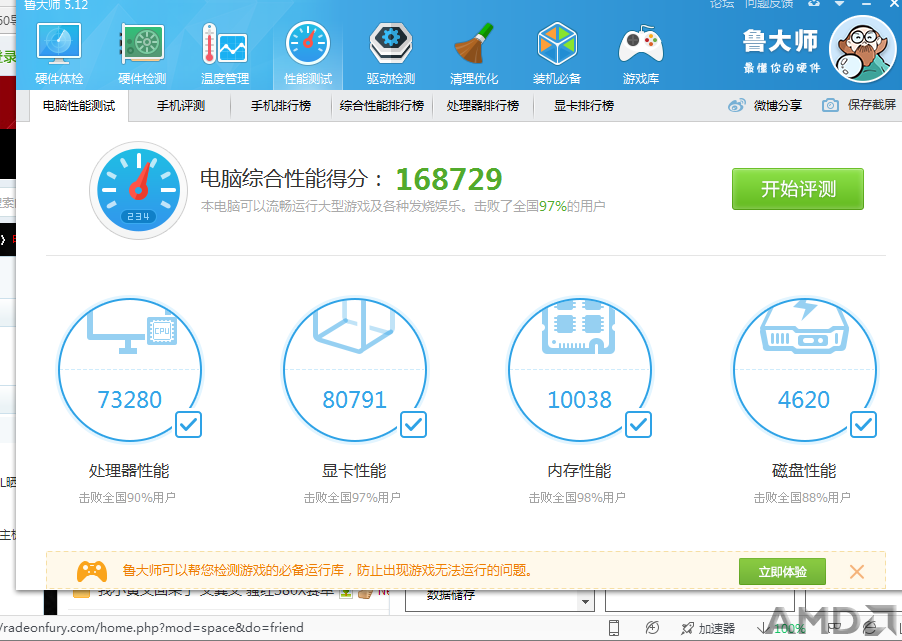
Task: Click the Weibo share icon
Action: tap(737, 105)
